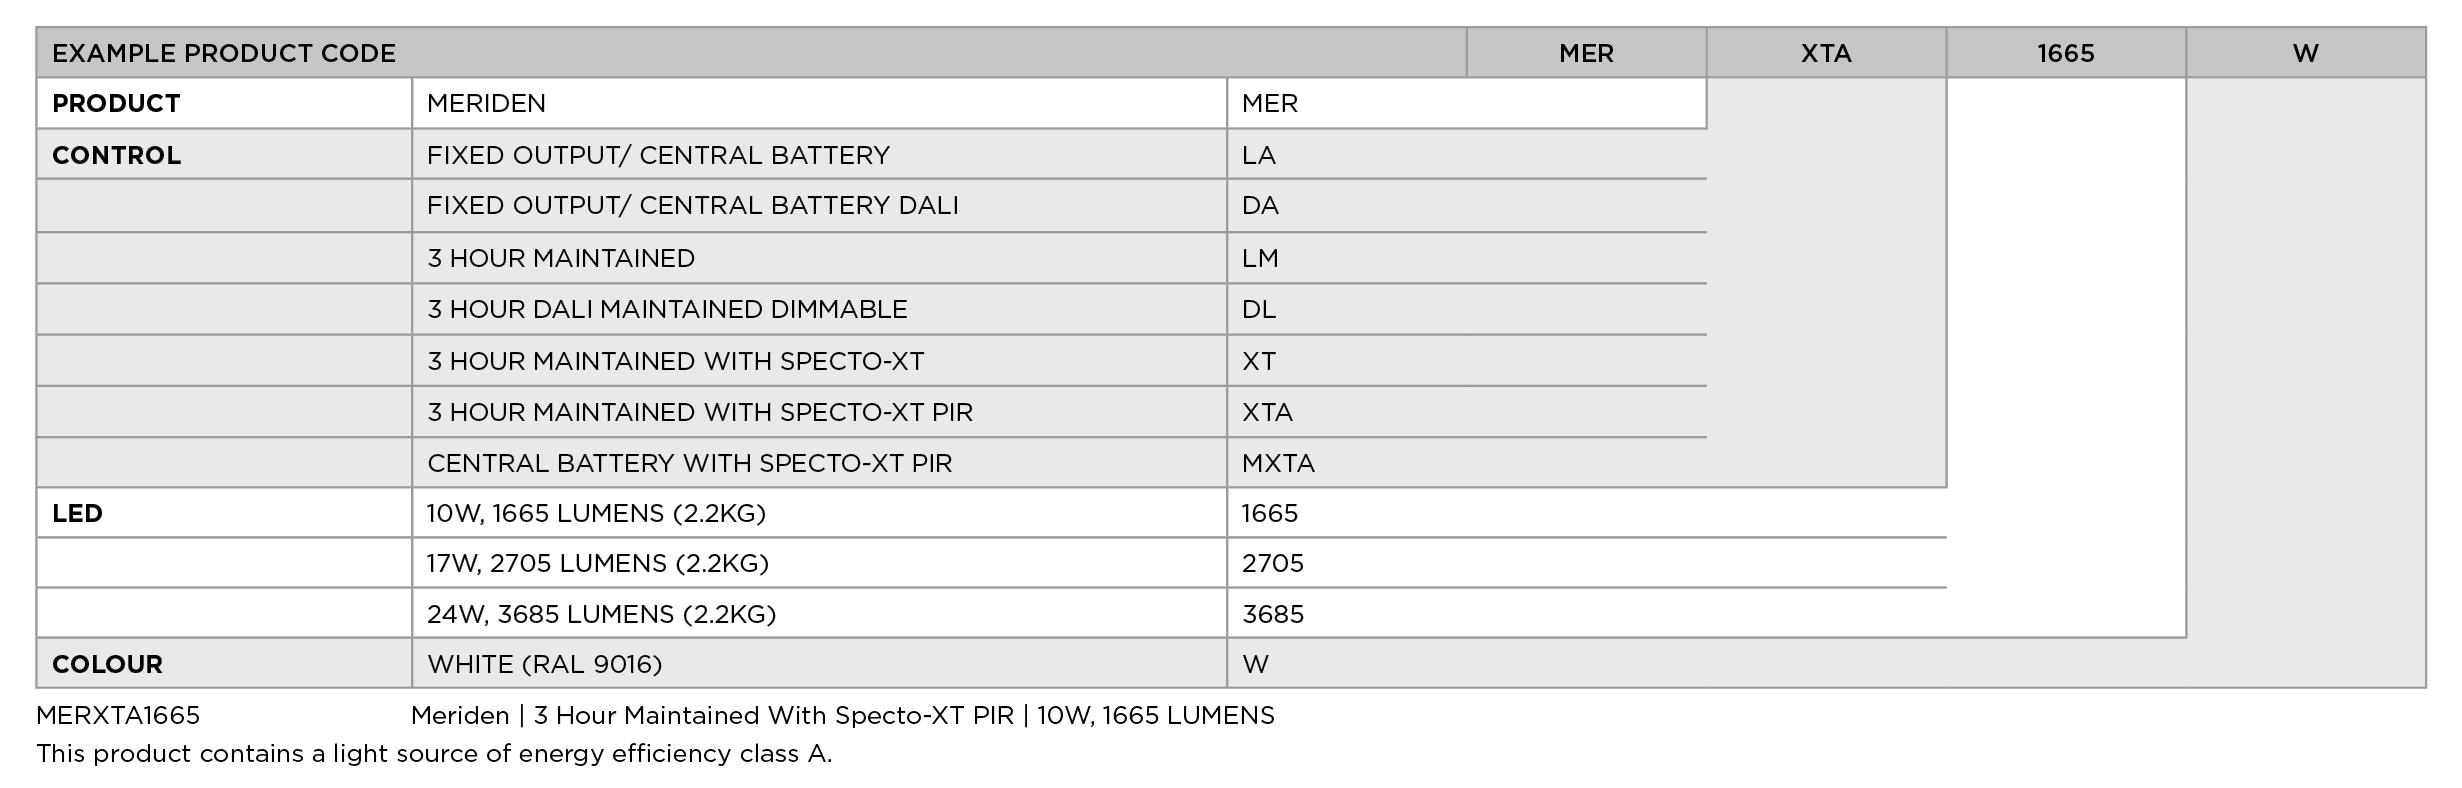Select the COLOUR row label
Image resolution: width=2462 pixels, height=788 pixels.
click(x=107, y=665)
